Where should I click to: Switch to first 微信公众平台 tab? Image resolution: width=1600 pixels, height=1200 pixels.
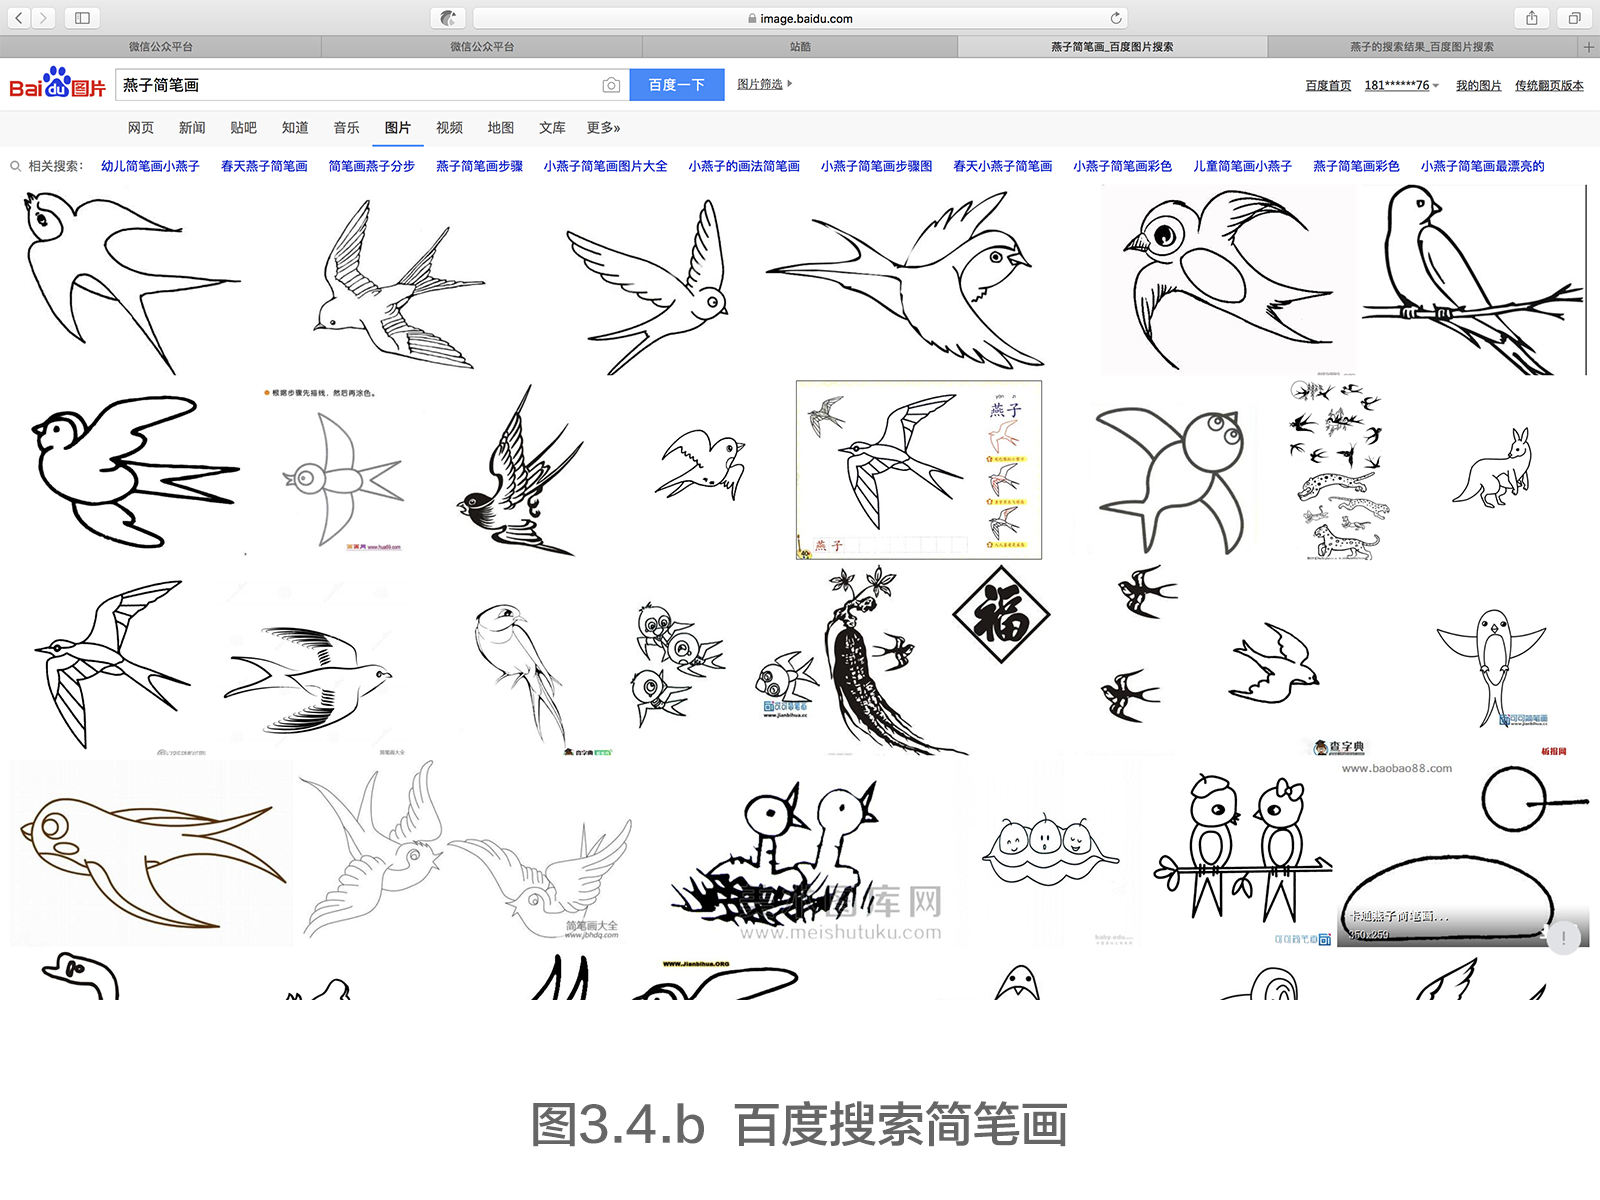161,47
